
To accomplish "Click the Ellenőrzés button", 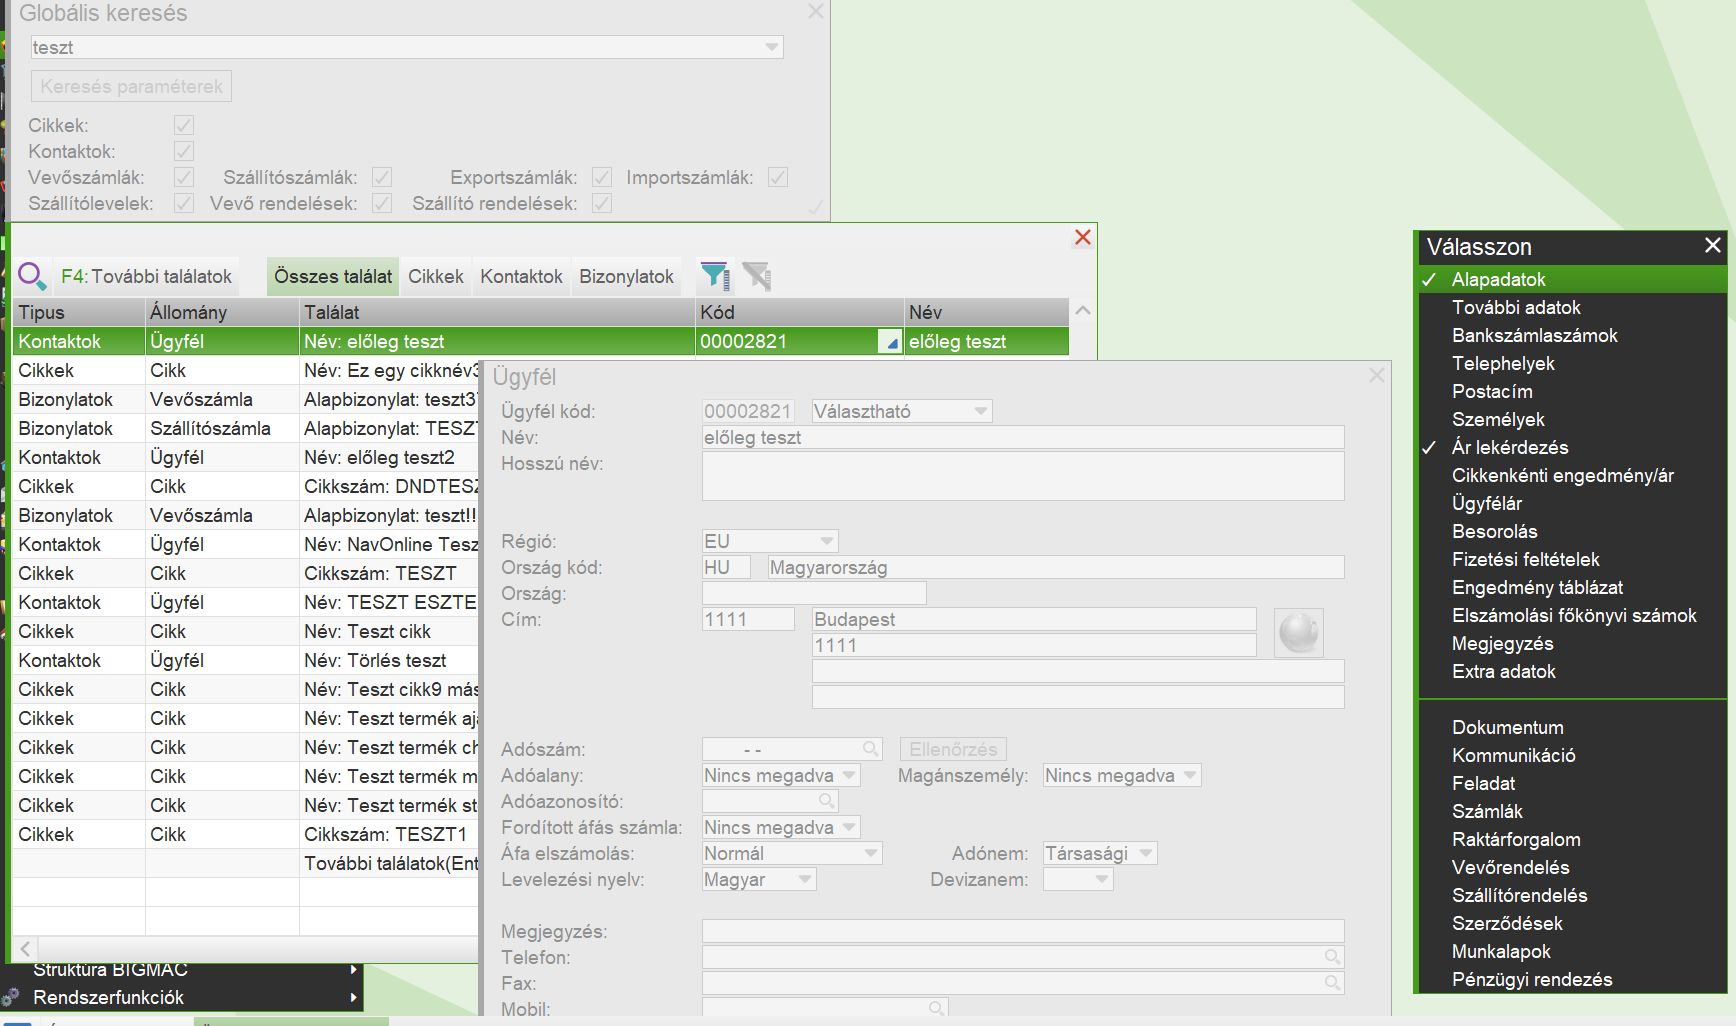I will click(953, 749).
